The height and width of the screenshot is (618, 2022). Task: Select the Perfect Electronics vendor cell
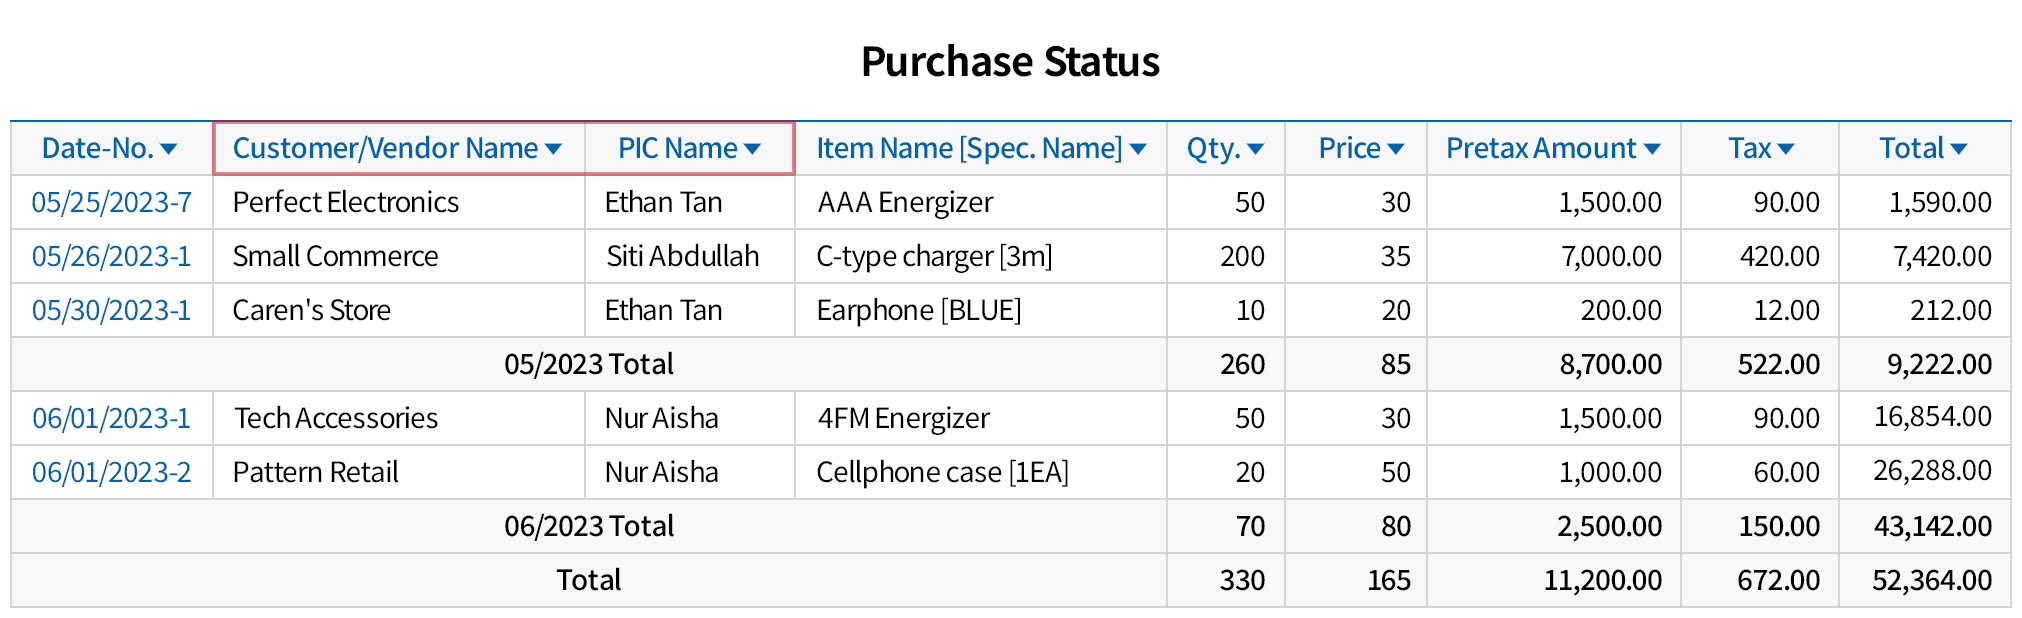(x=345, y=203)
